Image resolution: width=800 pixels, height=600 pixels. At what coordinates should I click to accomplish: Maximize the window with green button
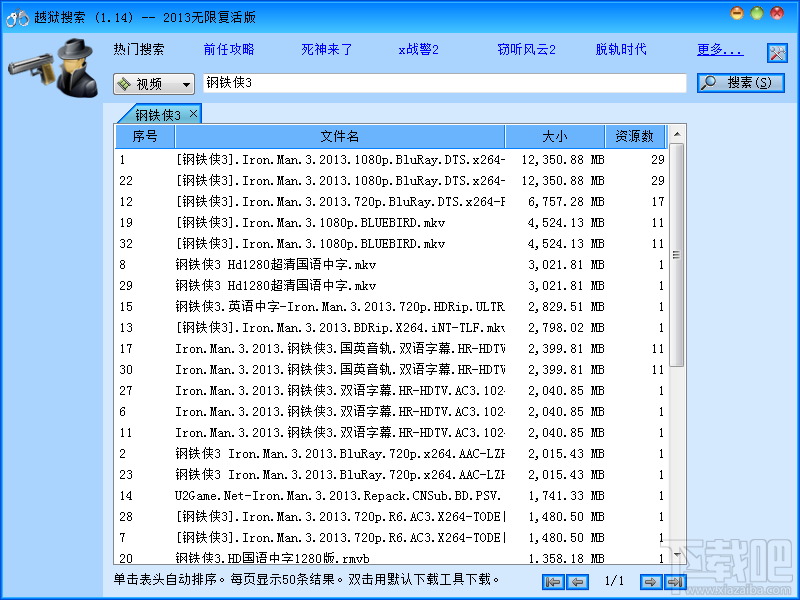tap(757, 13)
